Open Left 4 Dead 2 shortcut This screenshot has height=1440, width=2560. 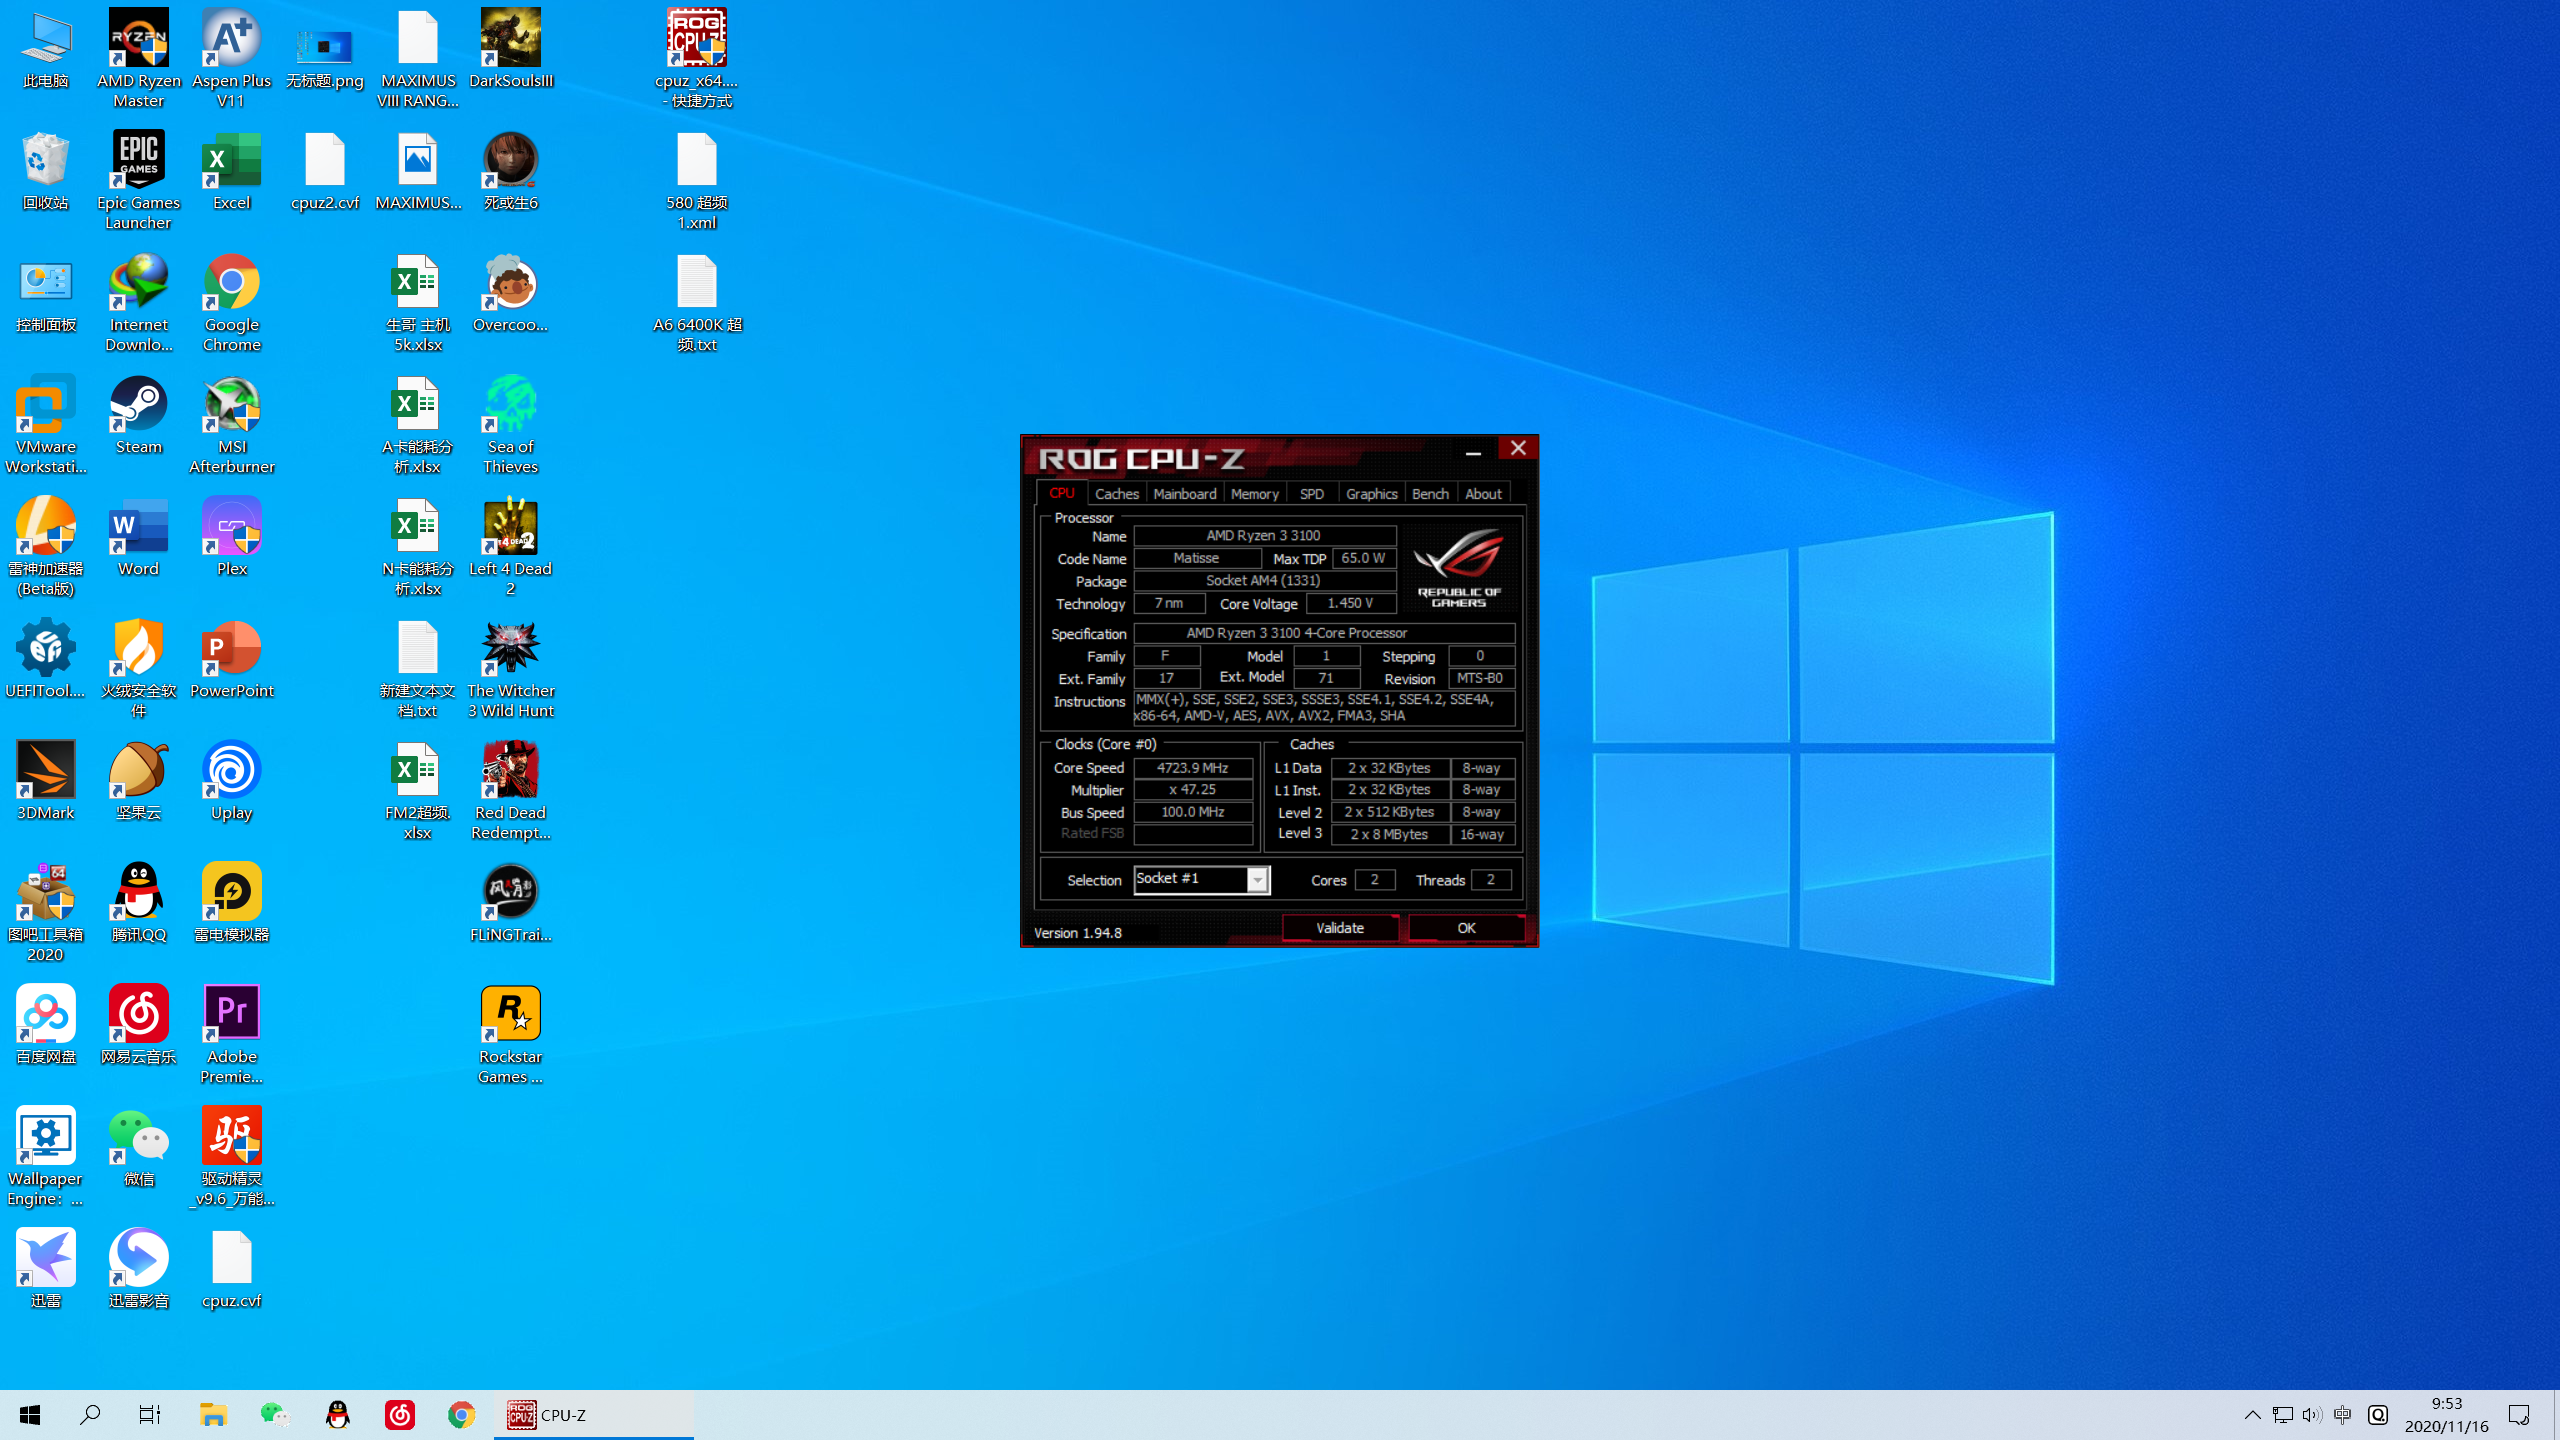511,546
